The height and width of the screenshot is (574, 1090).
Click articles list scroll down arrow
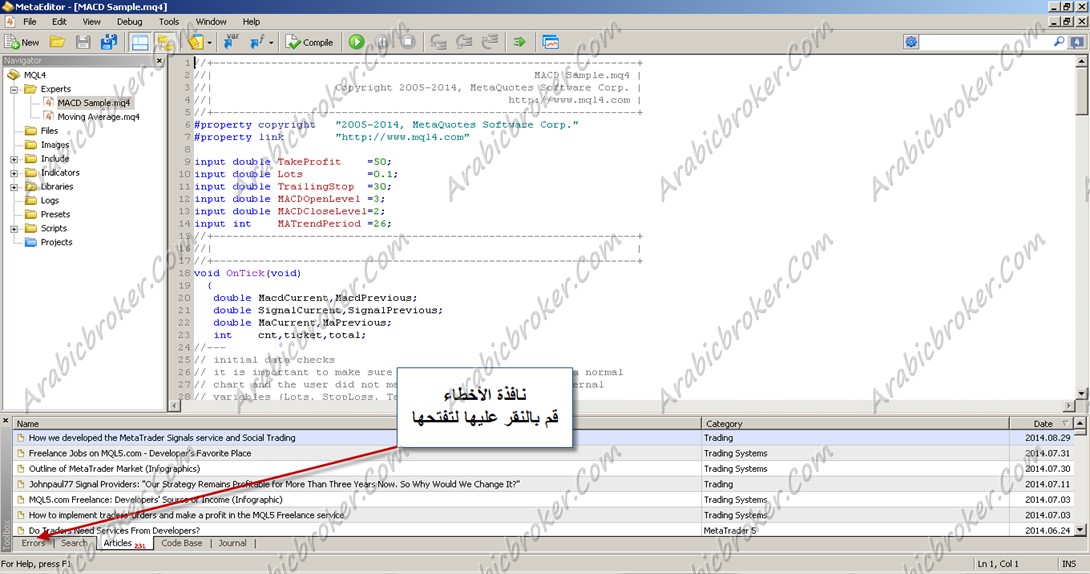coord(1080,530)
